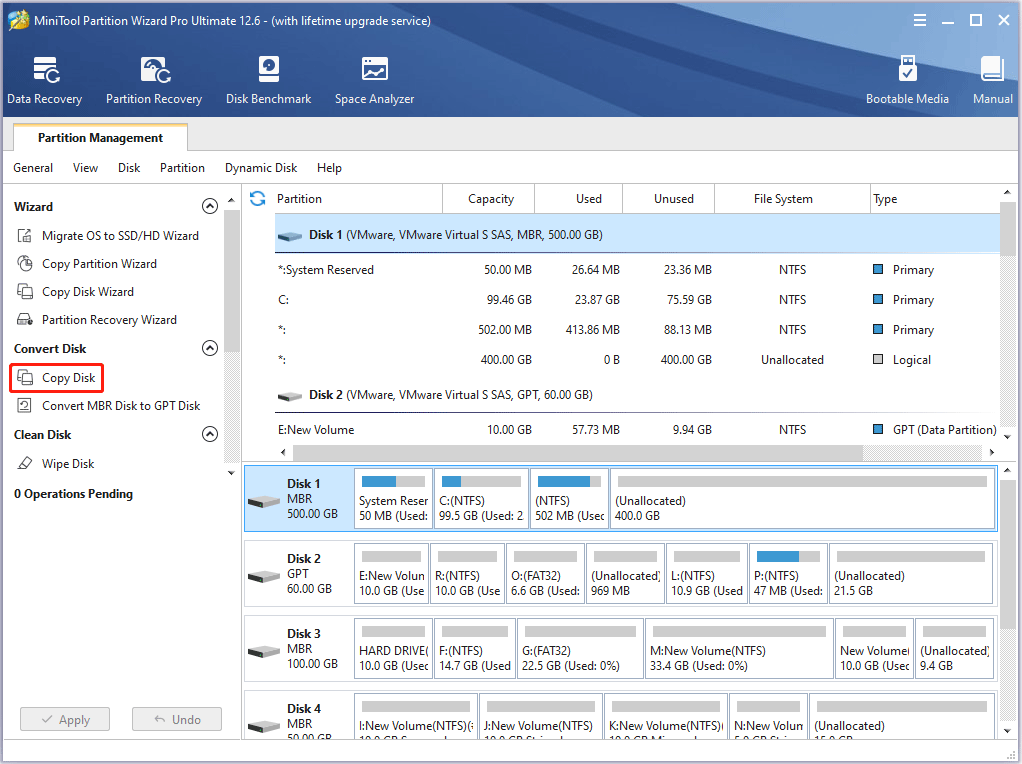Viewport: 1022px width, 764px height.
Task: Select the C: partition row
Action: tap(637, 300)
